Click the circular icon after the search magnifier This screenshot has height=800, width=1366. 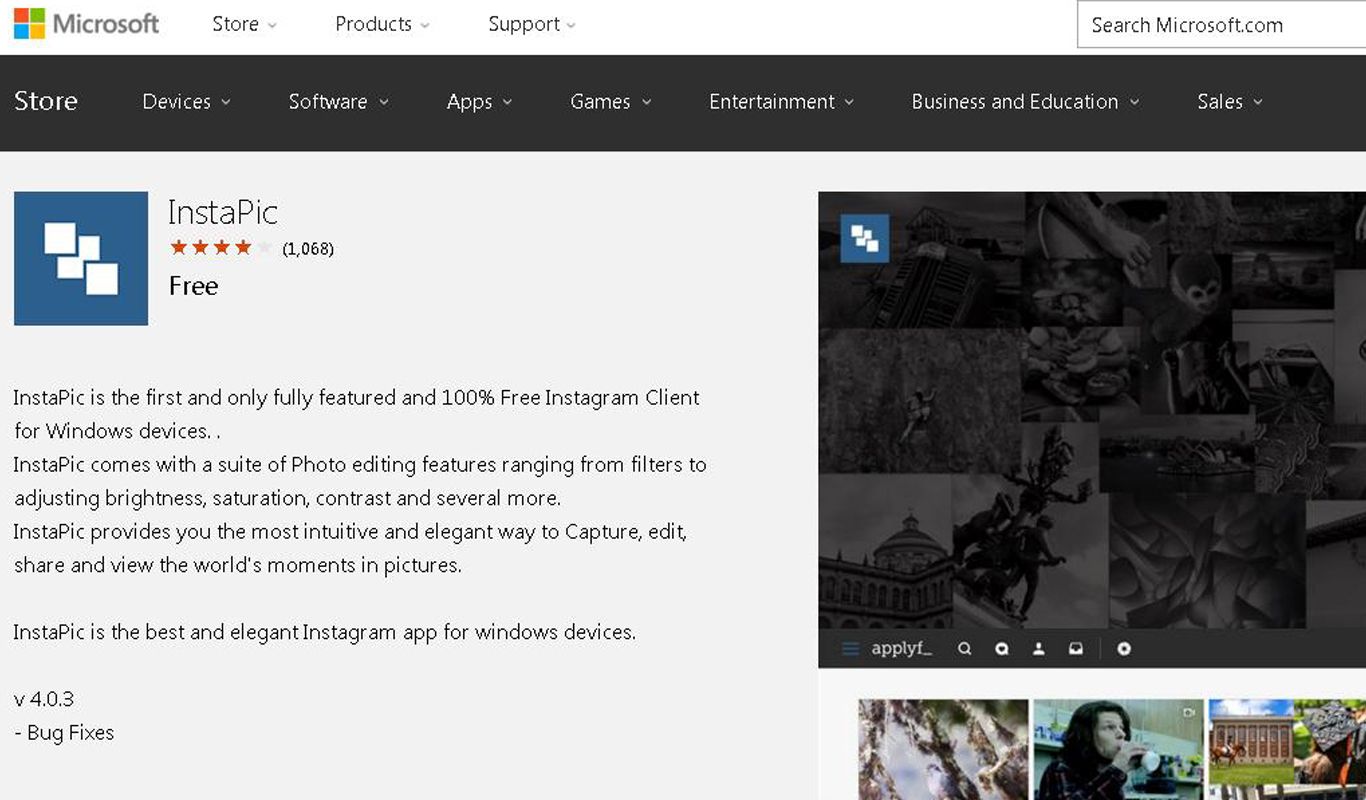[1002, 649]
